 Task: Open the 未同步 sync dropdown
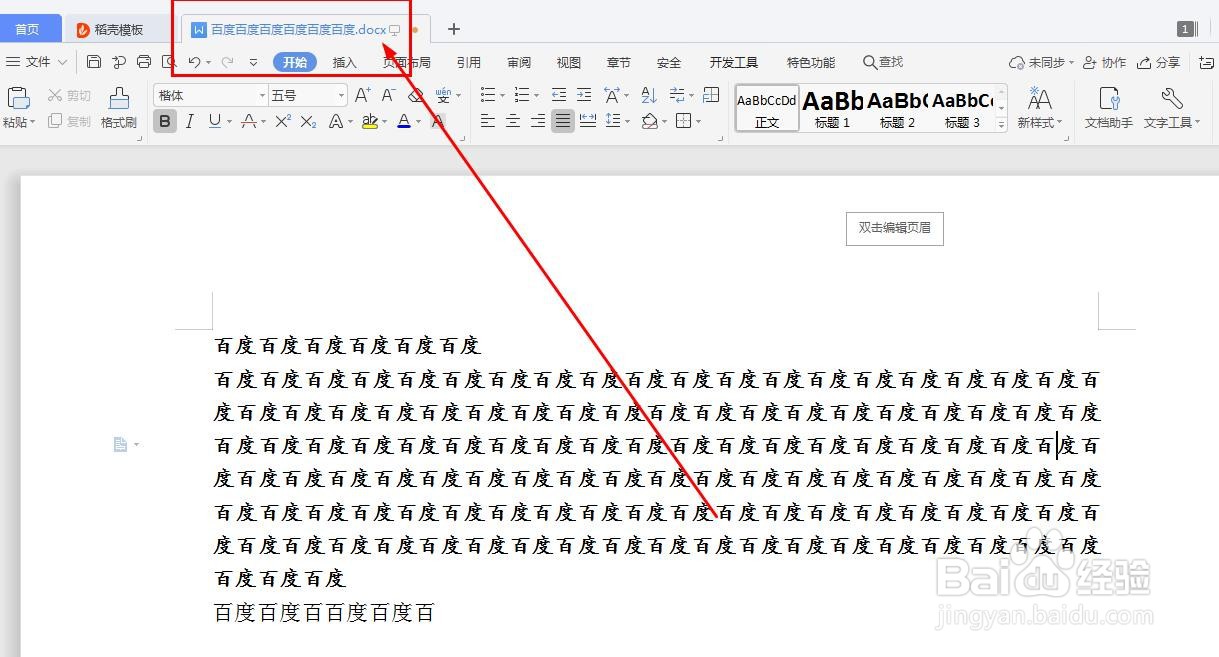(x=1041, y=62)
